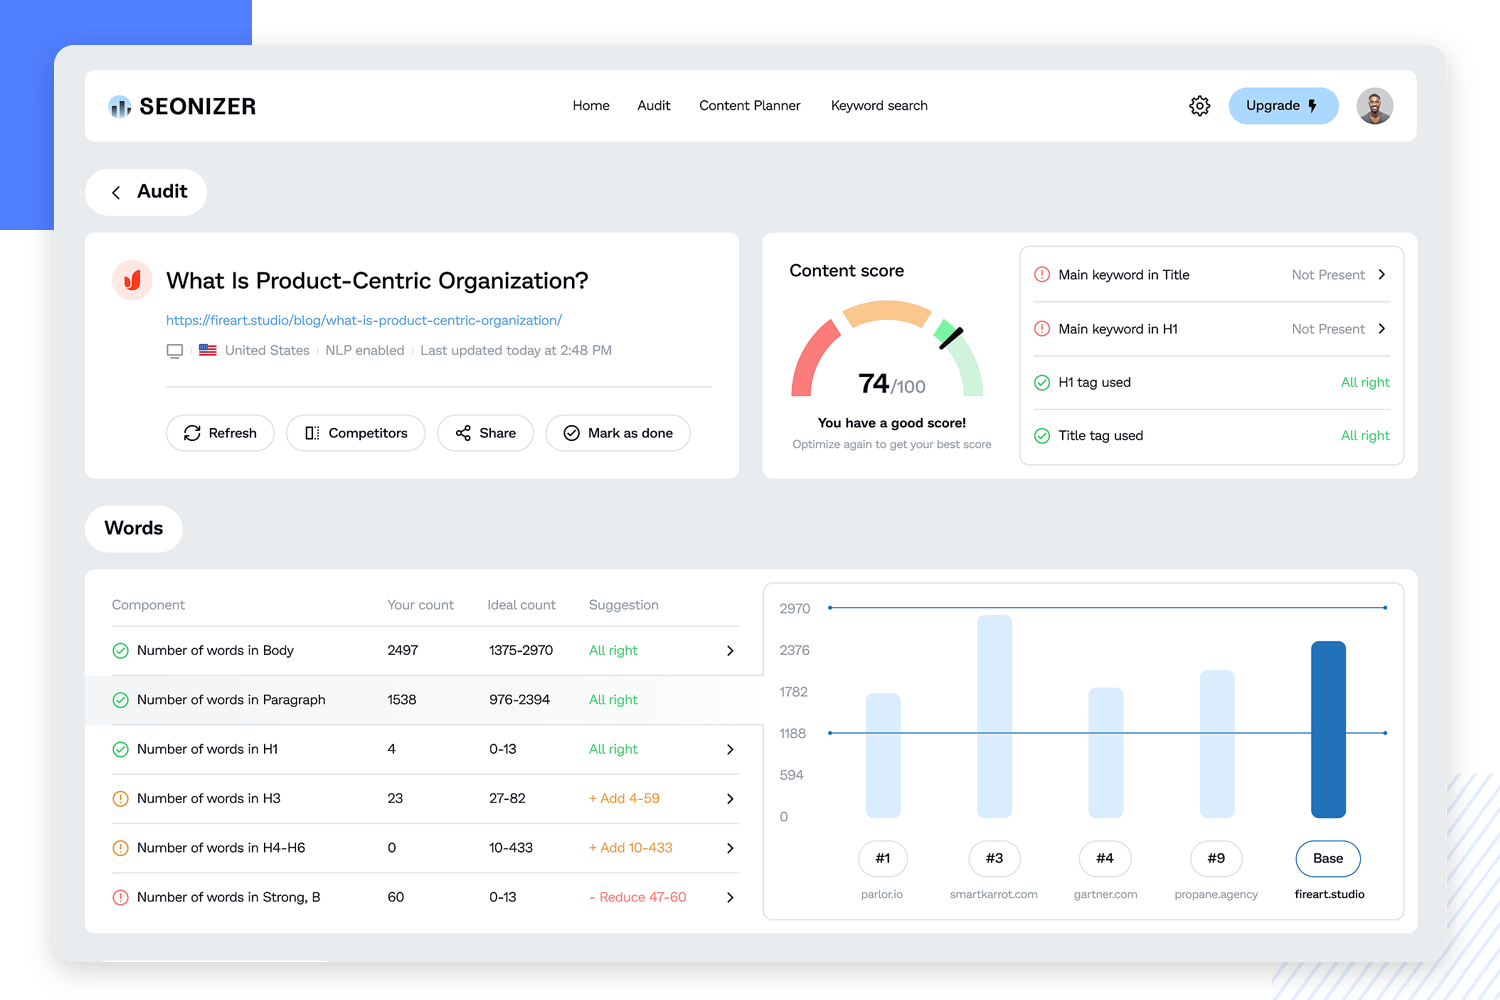Viewport: 1500px width, 1000px height.
Task: Select the Words section tab
Action: [134, 528]
